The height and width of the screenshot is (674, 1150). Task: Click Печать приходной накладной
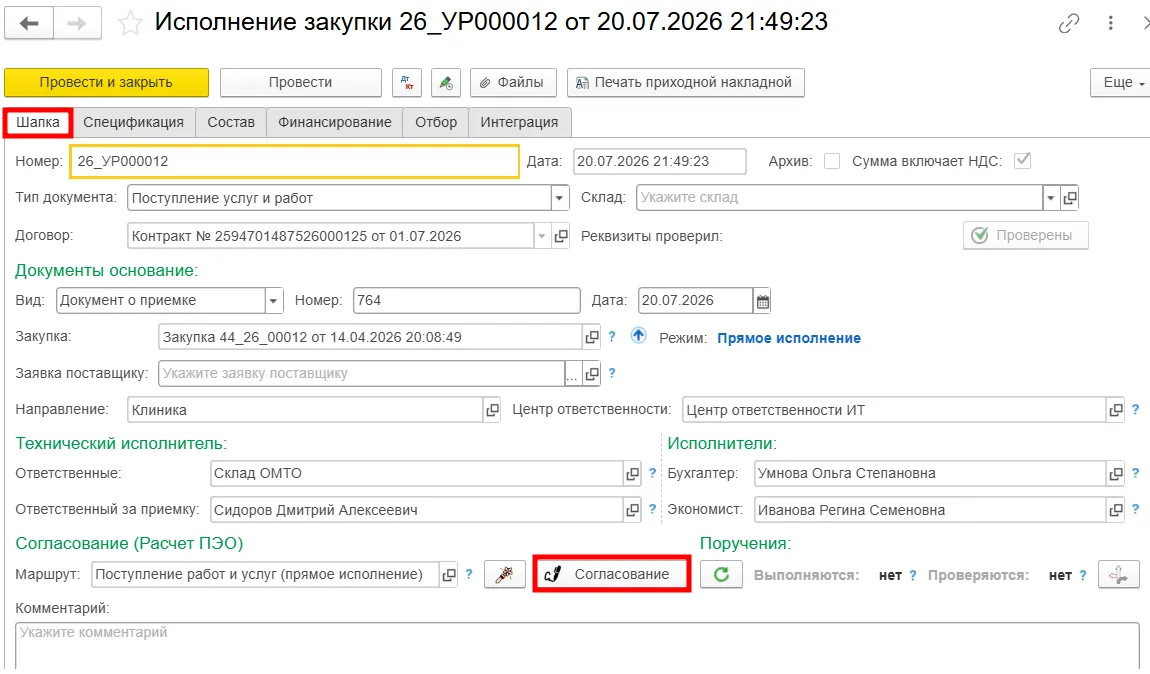point(686,83)
